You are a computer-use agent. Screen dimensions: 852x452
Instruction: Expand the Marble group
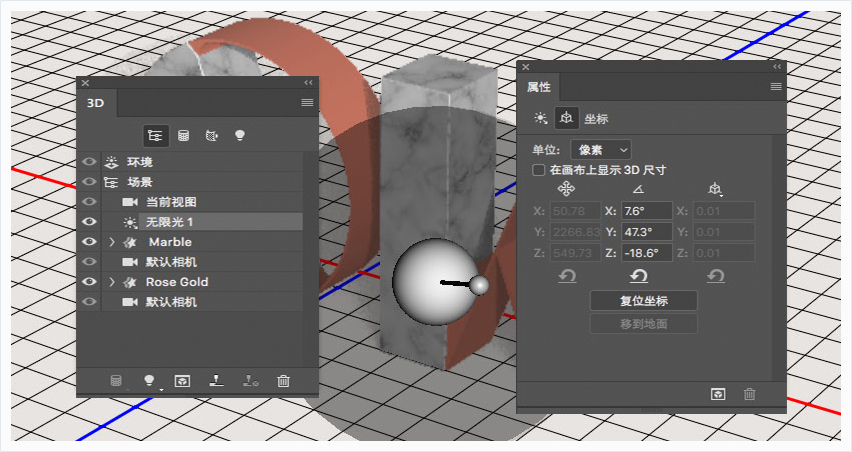click(112, 242)
